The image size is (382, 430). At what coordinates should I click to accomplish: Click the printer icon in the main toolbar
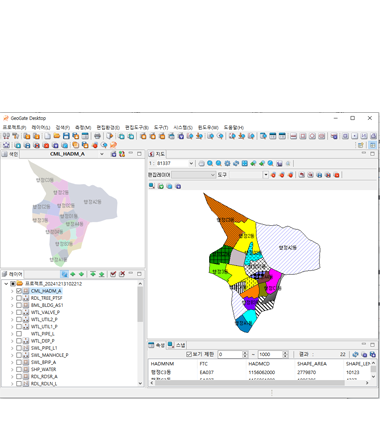(97, 136)
